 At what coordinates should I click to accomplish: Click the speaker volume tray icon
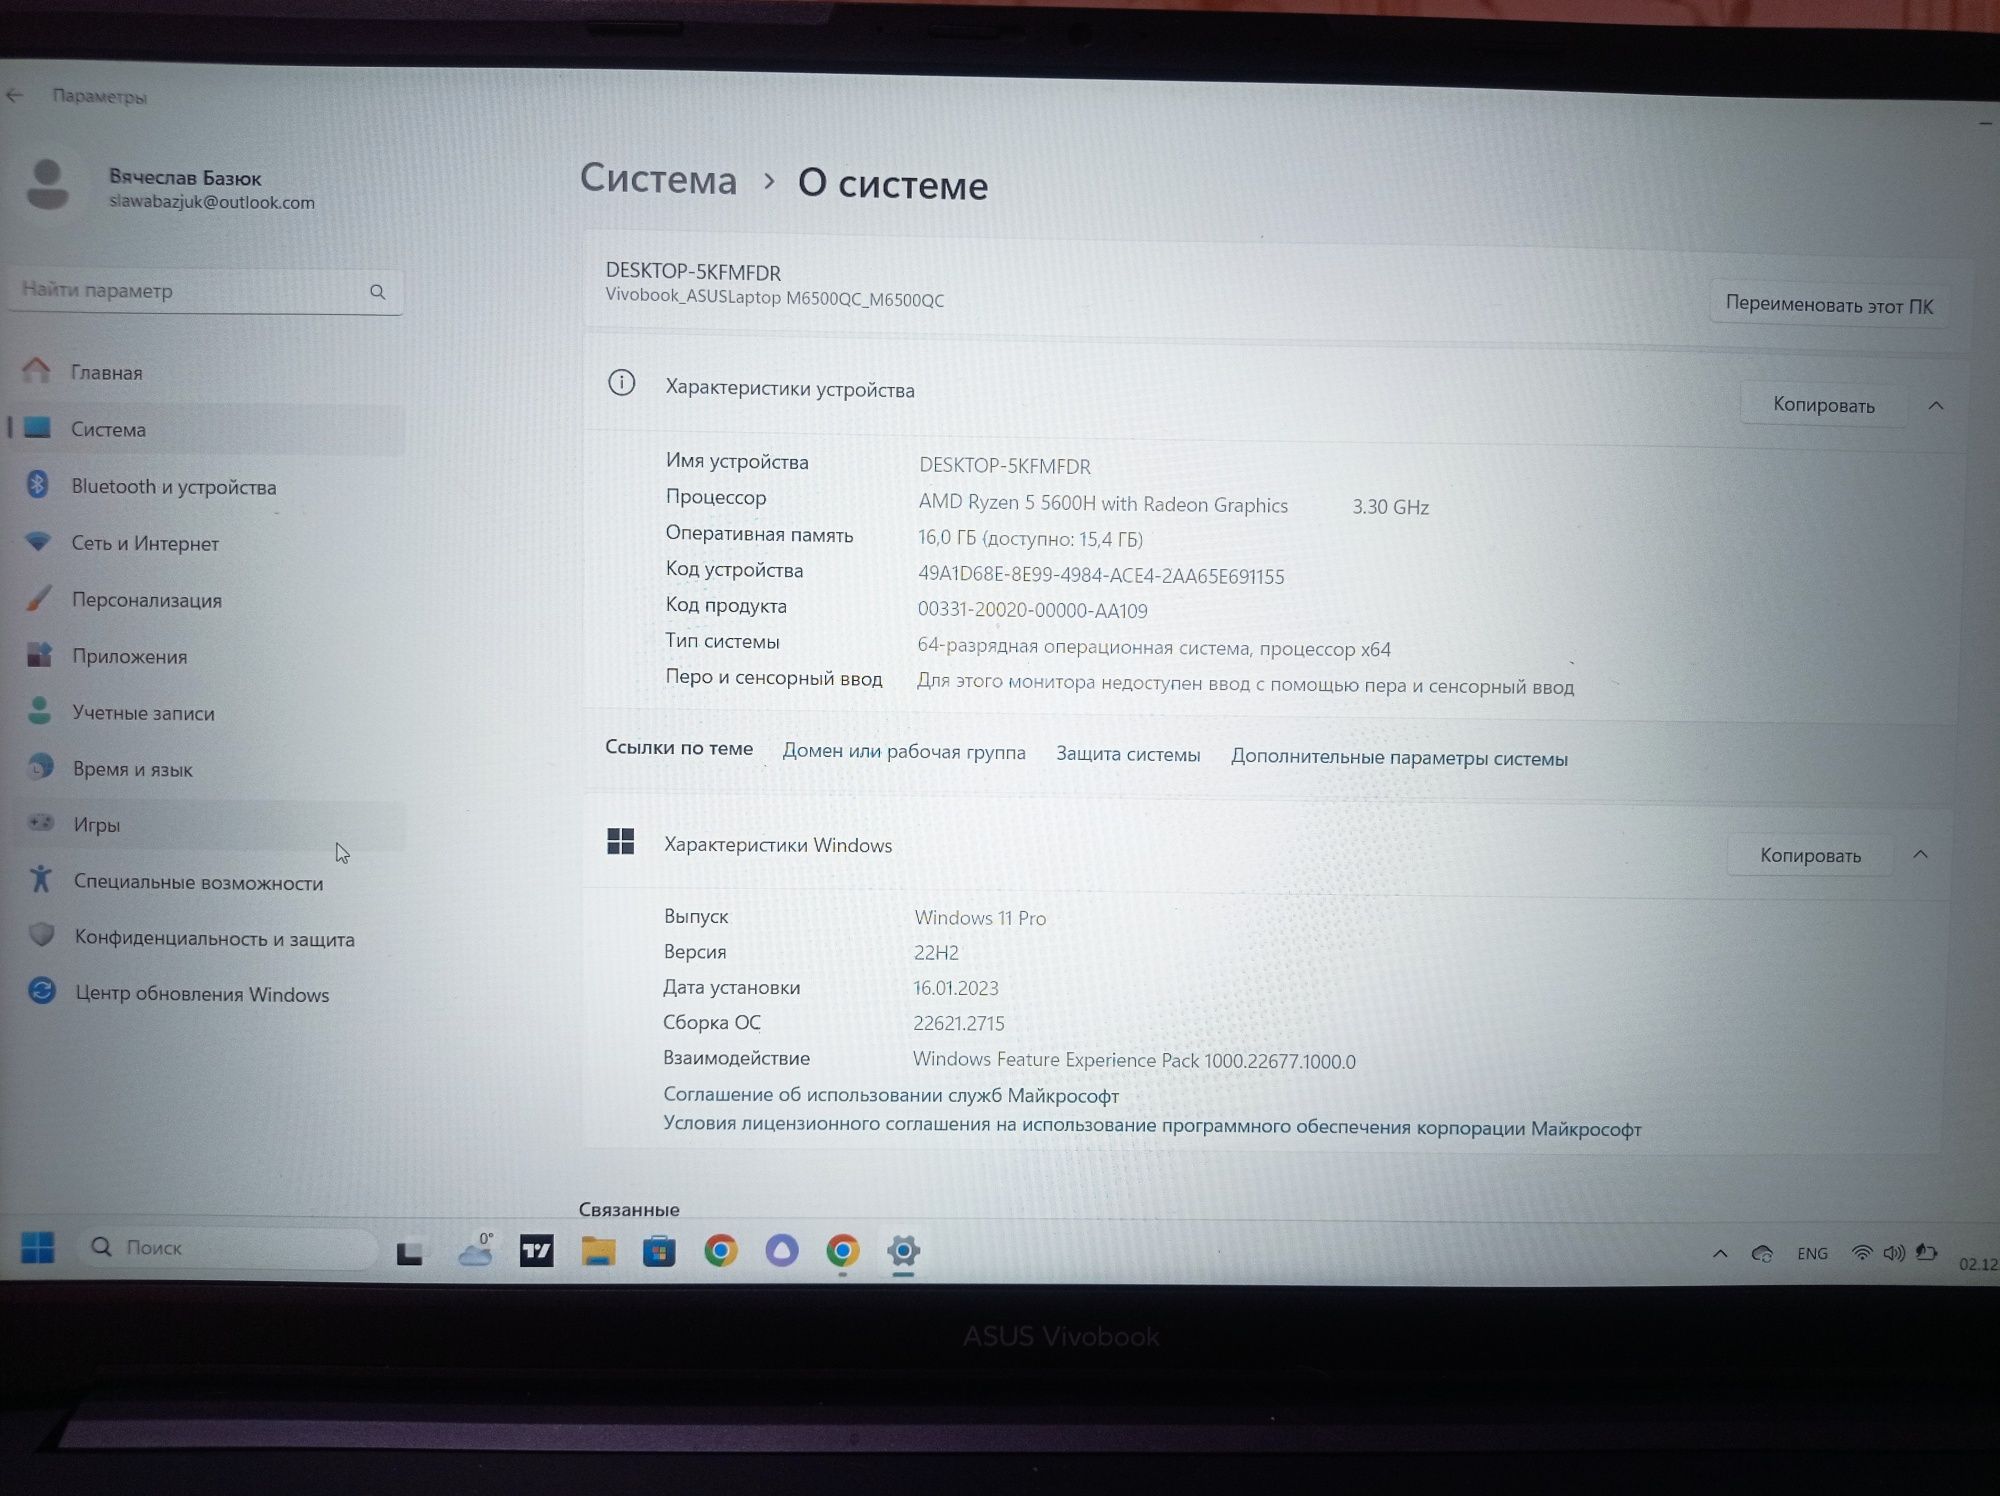click(1893, 1252)
